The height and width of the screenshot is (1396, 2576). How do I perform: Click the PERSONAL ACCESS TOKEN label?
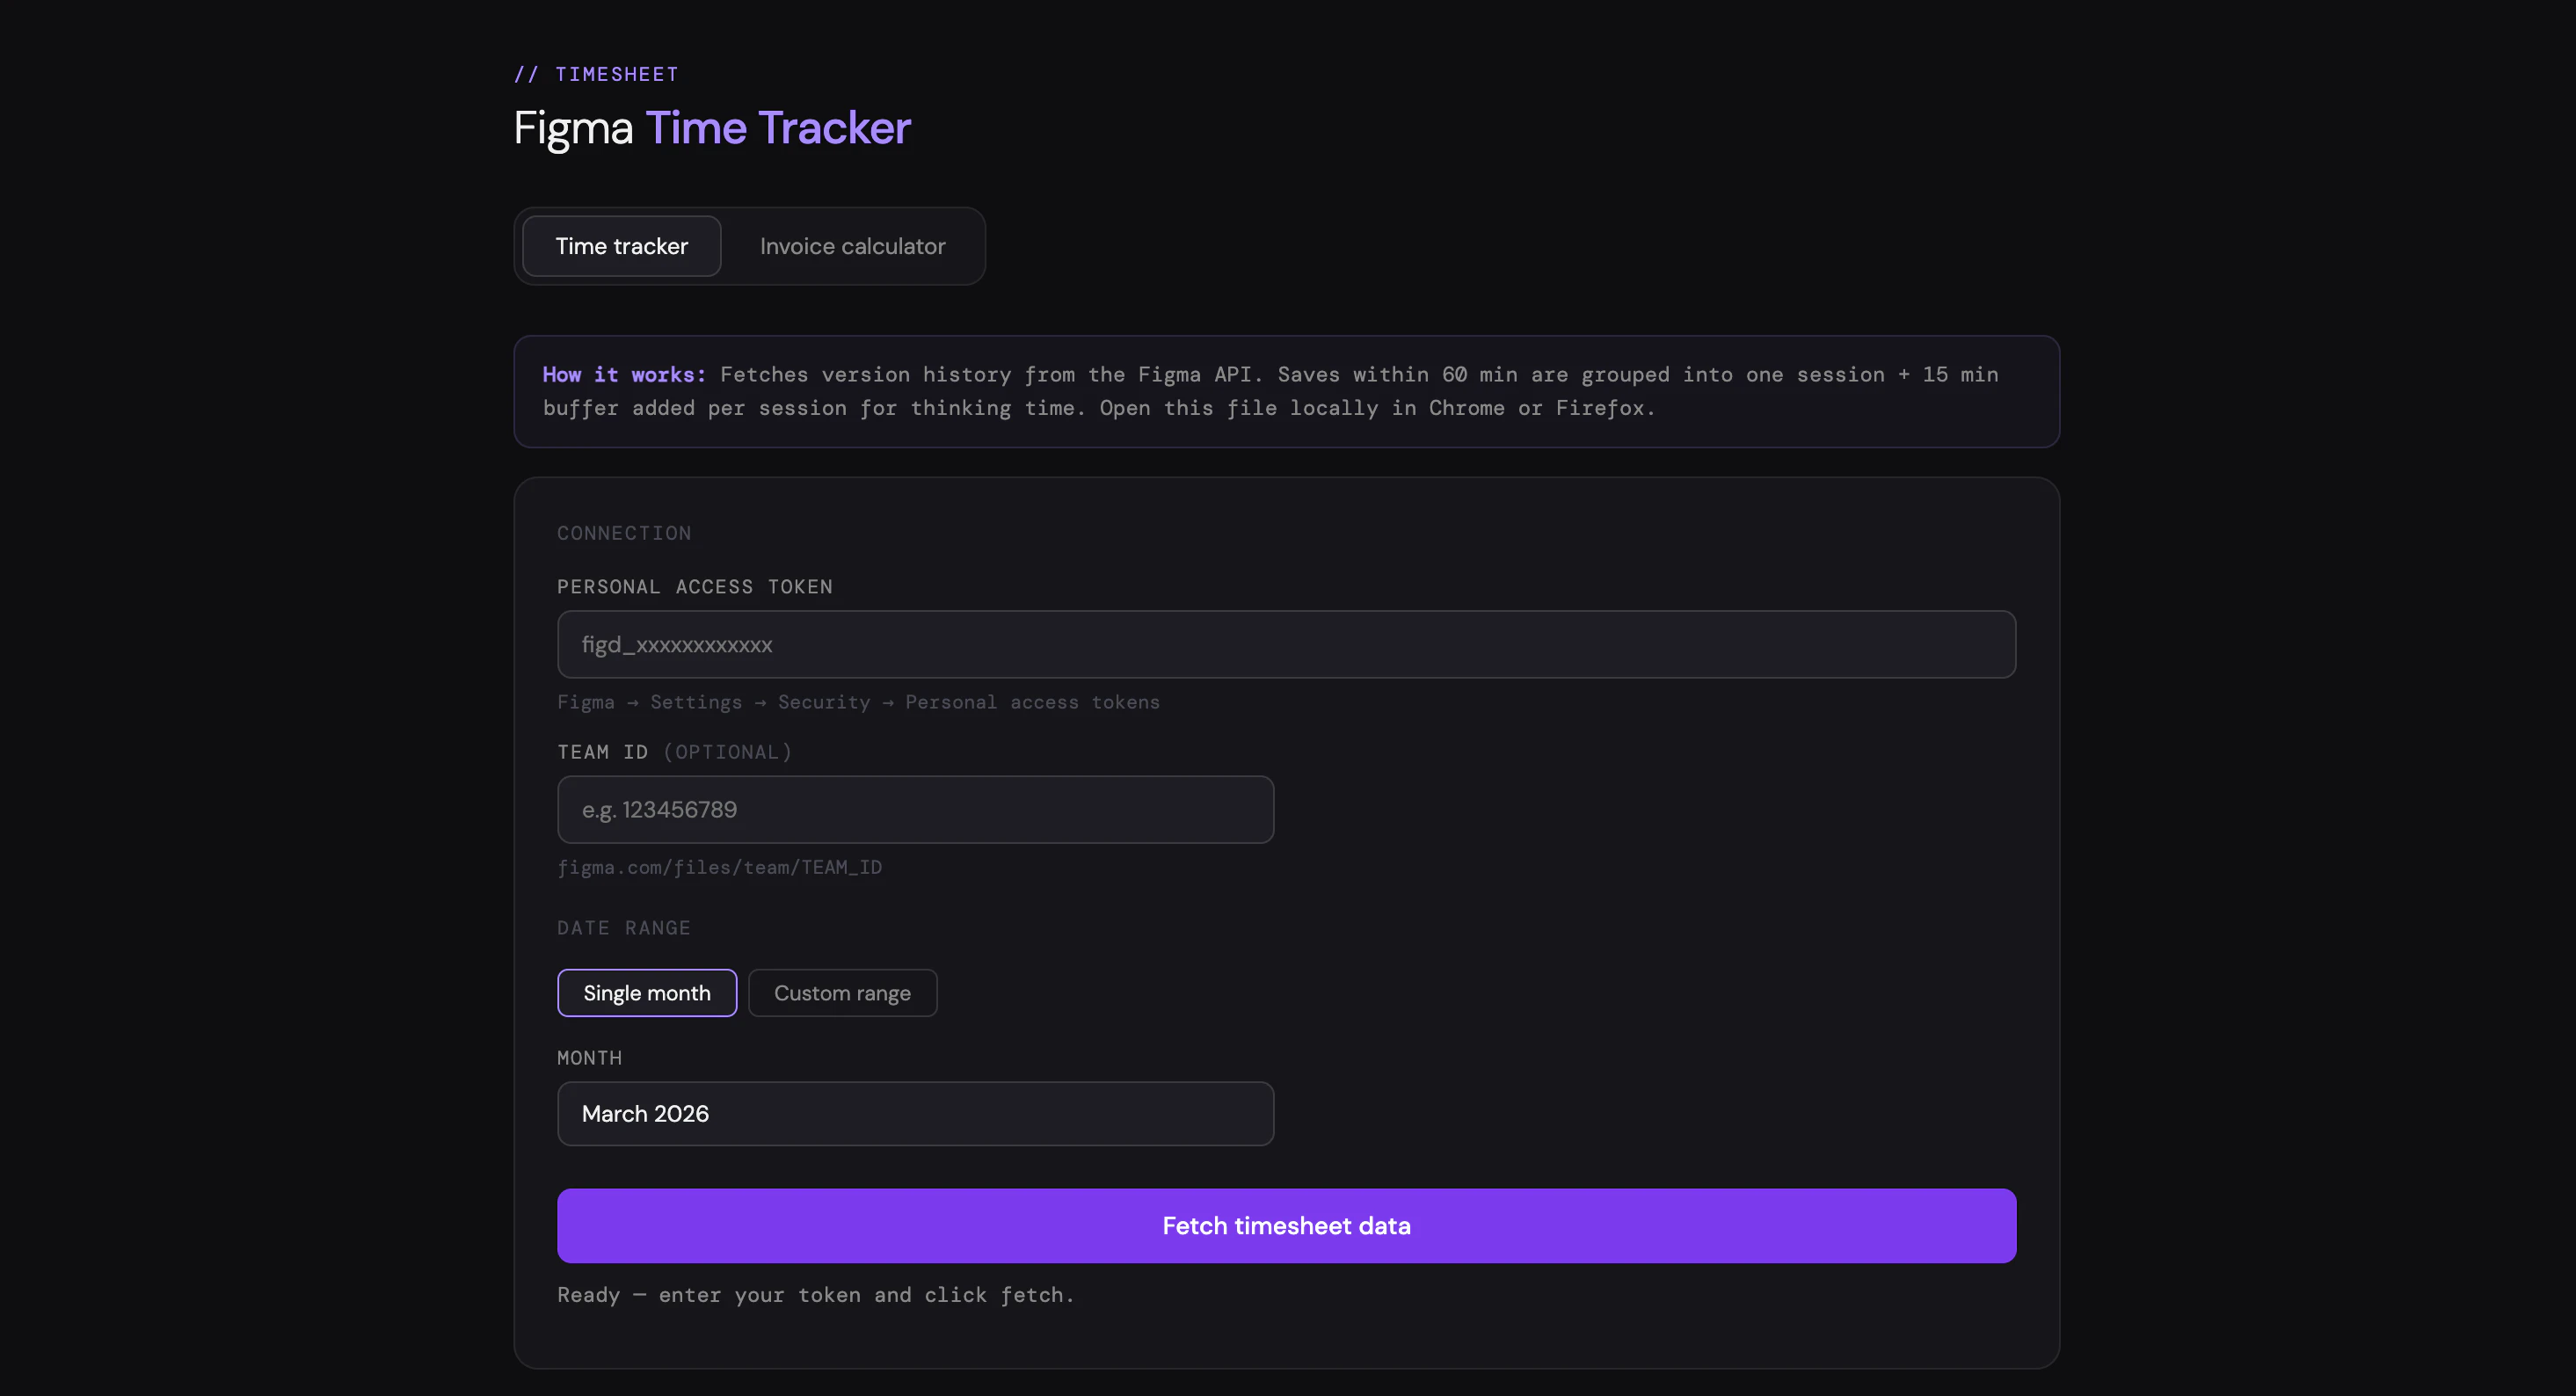695,587
